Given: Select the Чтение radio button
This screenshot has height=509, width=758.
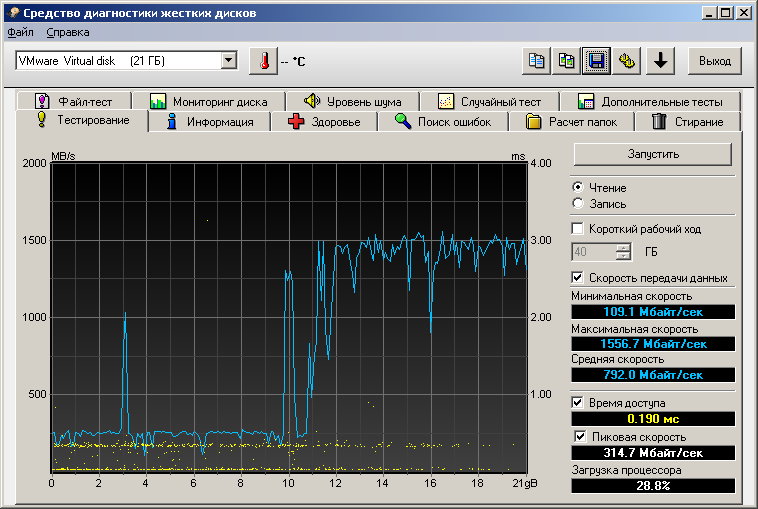Looking at the screenshot, I should pyautogui.click(x=577, y=187).
